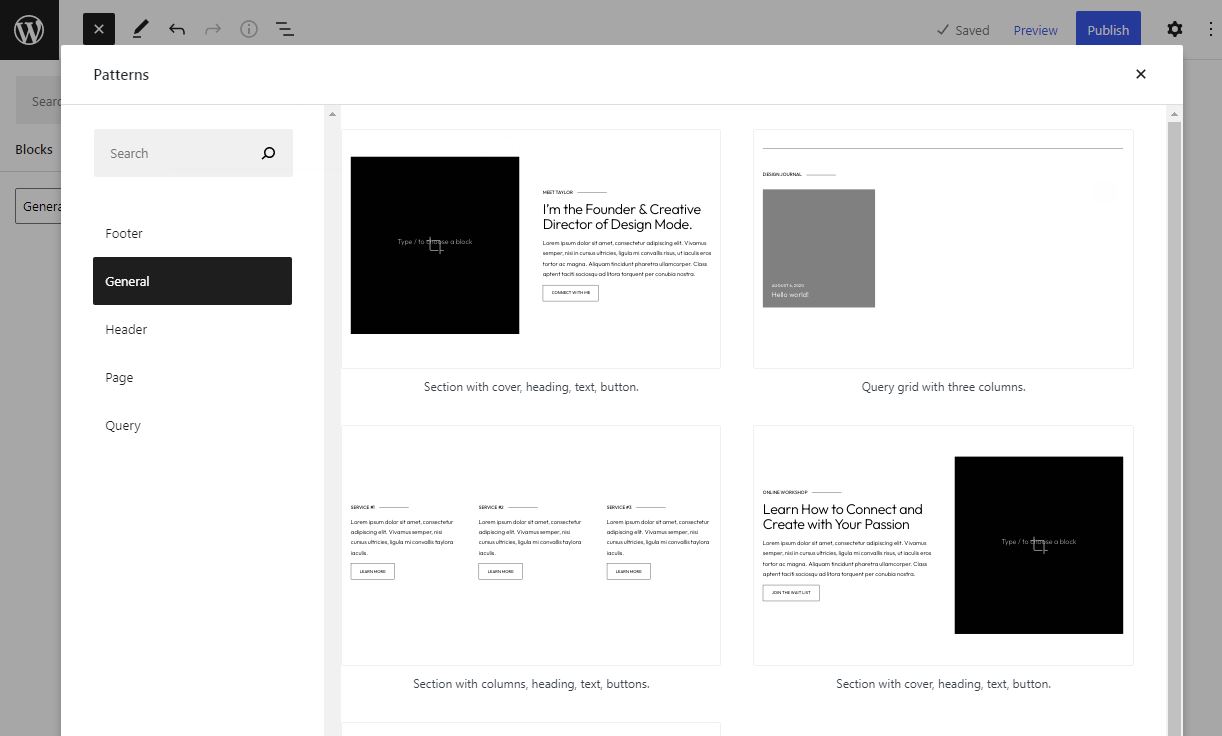Click the search magnifier in Patterns
The image size is (1222, 736).
(268, 153)
